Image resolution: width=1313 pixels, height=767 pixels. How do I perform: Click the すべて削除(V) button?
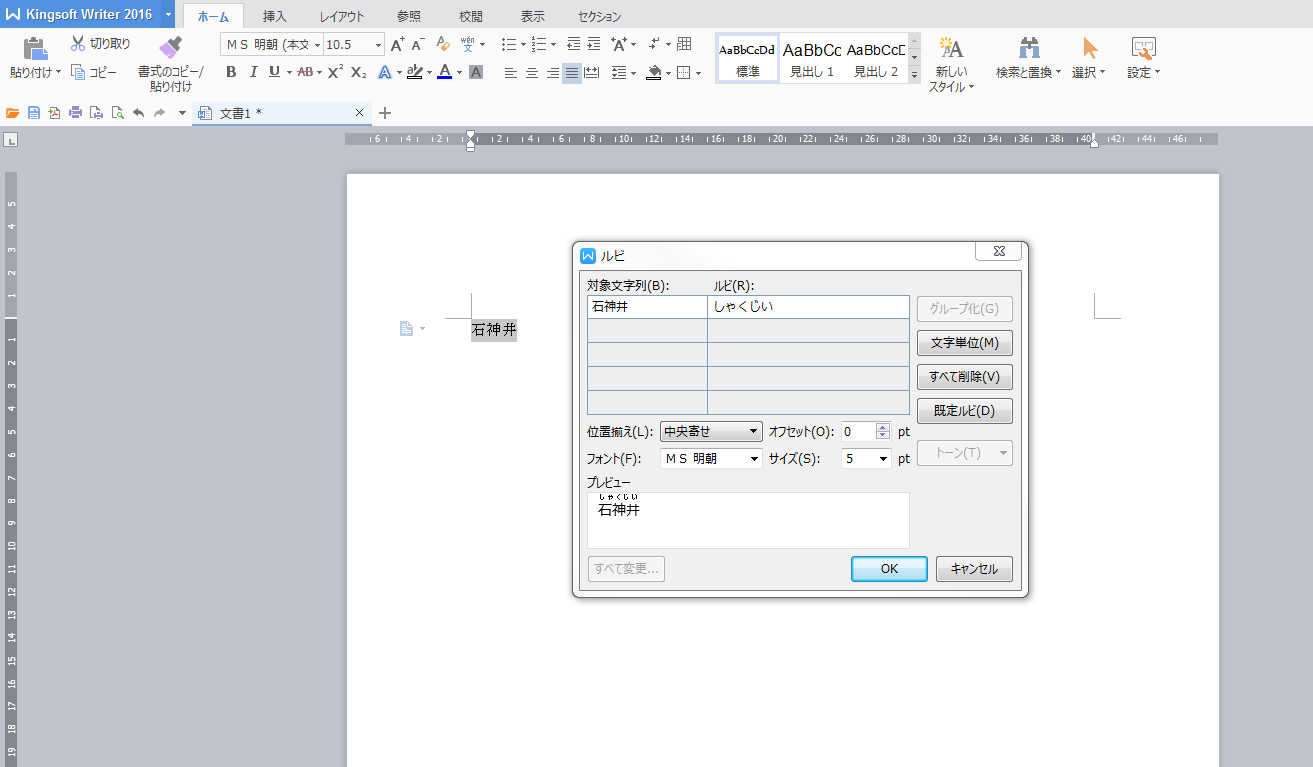tap(965, 376)
